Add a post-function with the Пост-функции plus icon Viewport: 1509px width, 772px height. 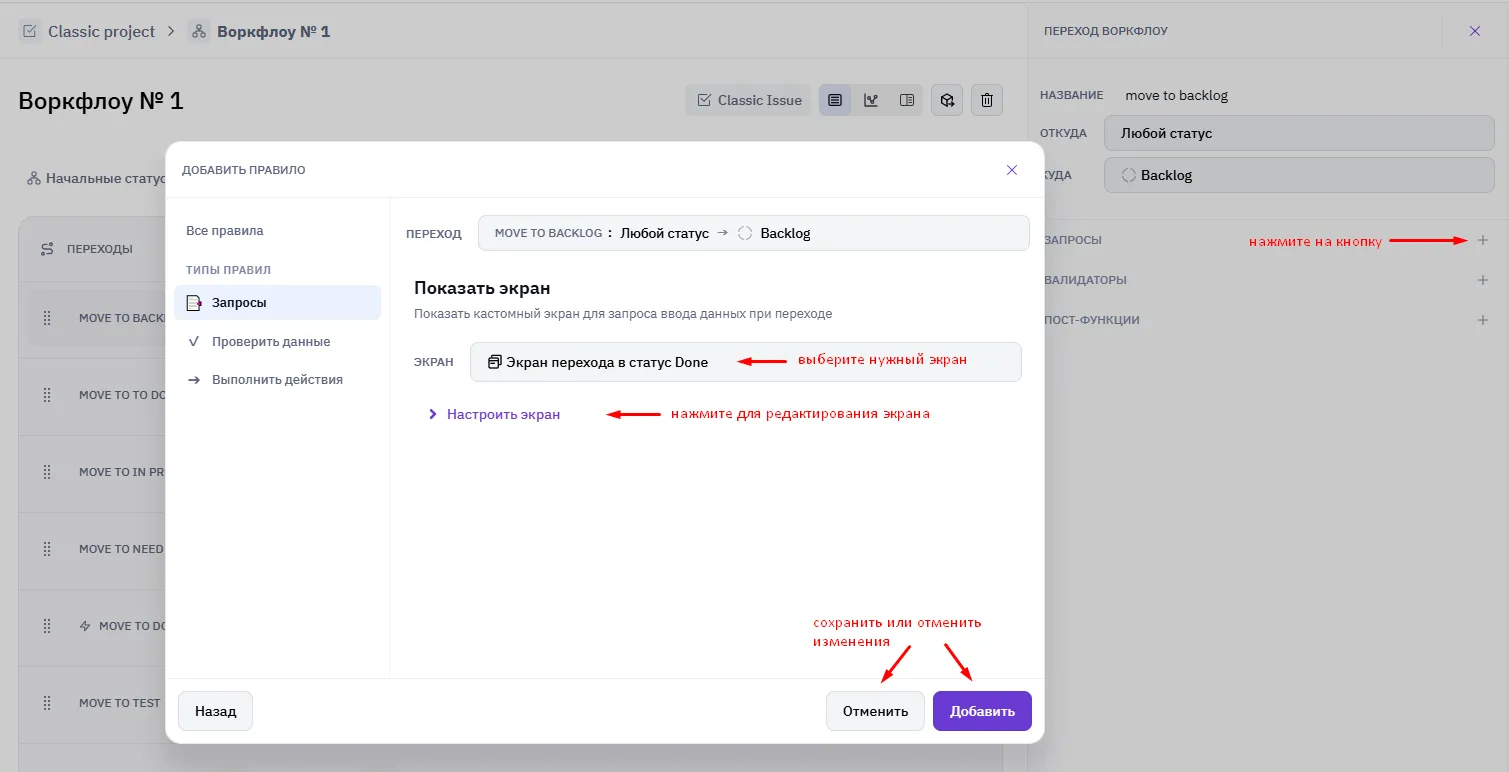pos(1483,320)
